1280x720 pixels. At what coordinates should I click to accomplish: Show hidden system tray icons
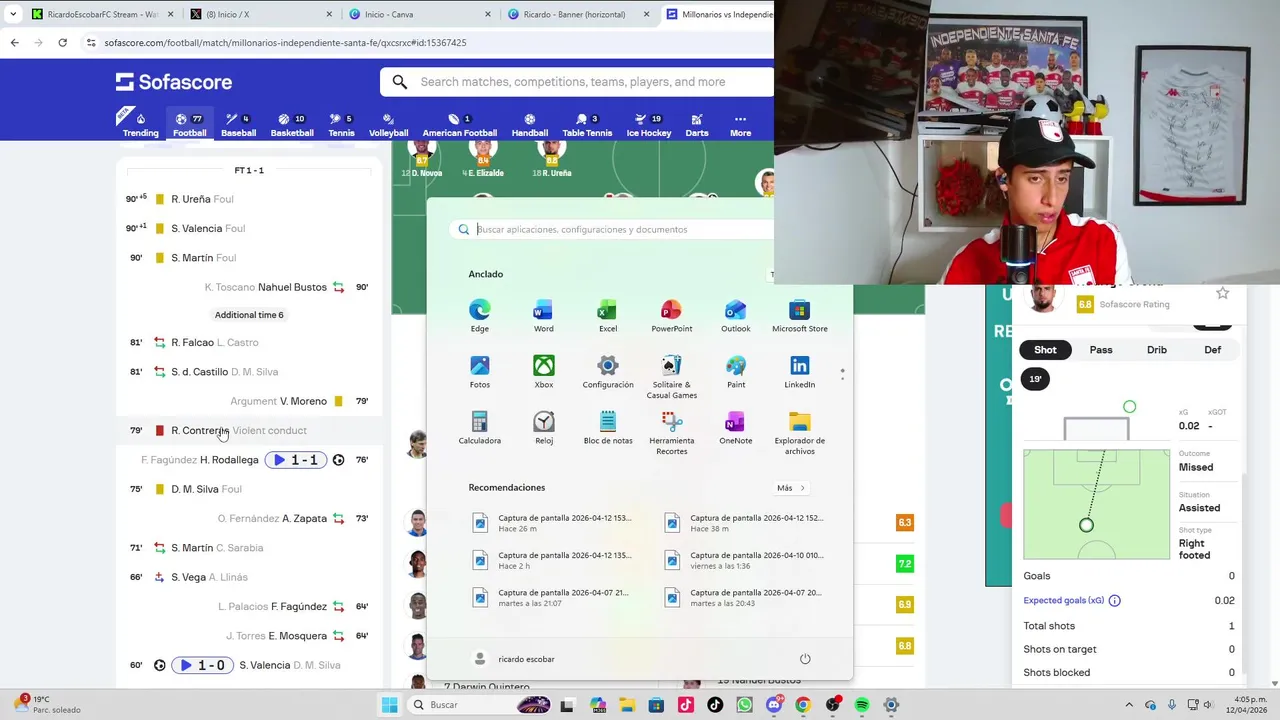pyautogui.click(x=1129, y=705)
